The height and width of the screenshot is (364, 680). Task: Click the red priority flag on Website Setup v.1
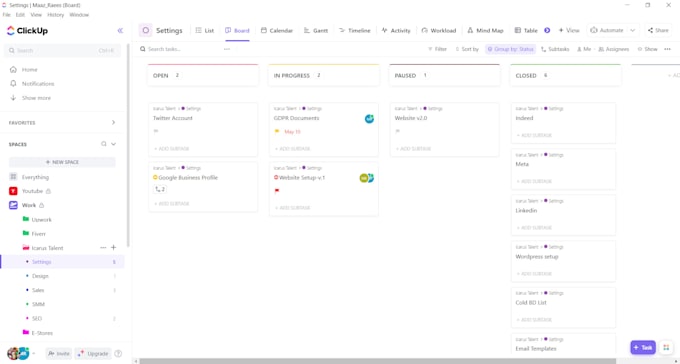coord(277,190)
